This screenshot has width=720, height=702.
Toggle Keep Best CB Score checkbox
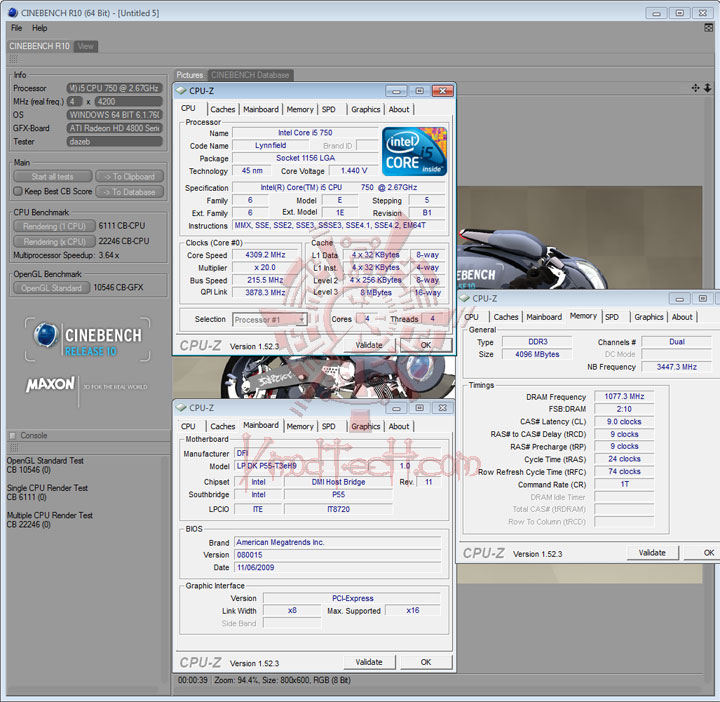tap(18, 191)
